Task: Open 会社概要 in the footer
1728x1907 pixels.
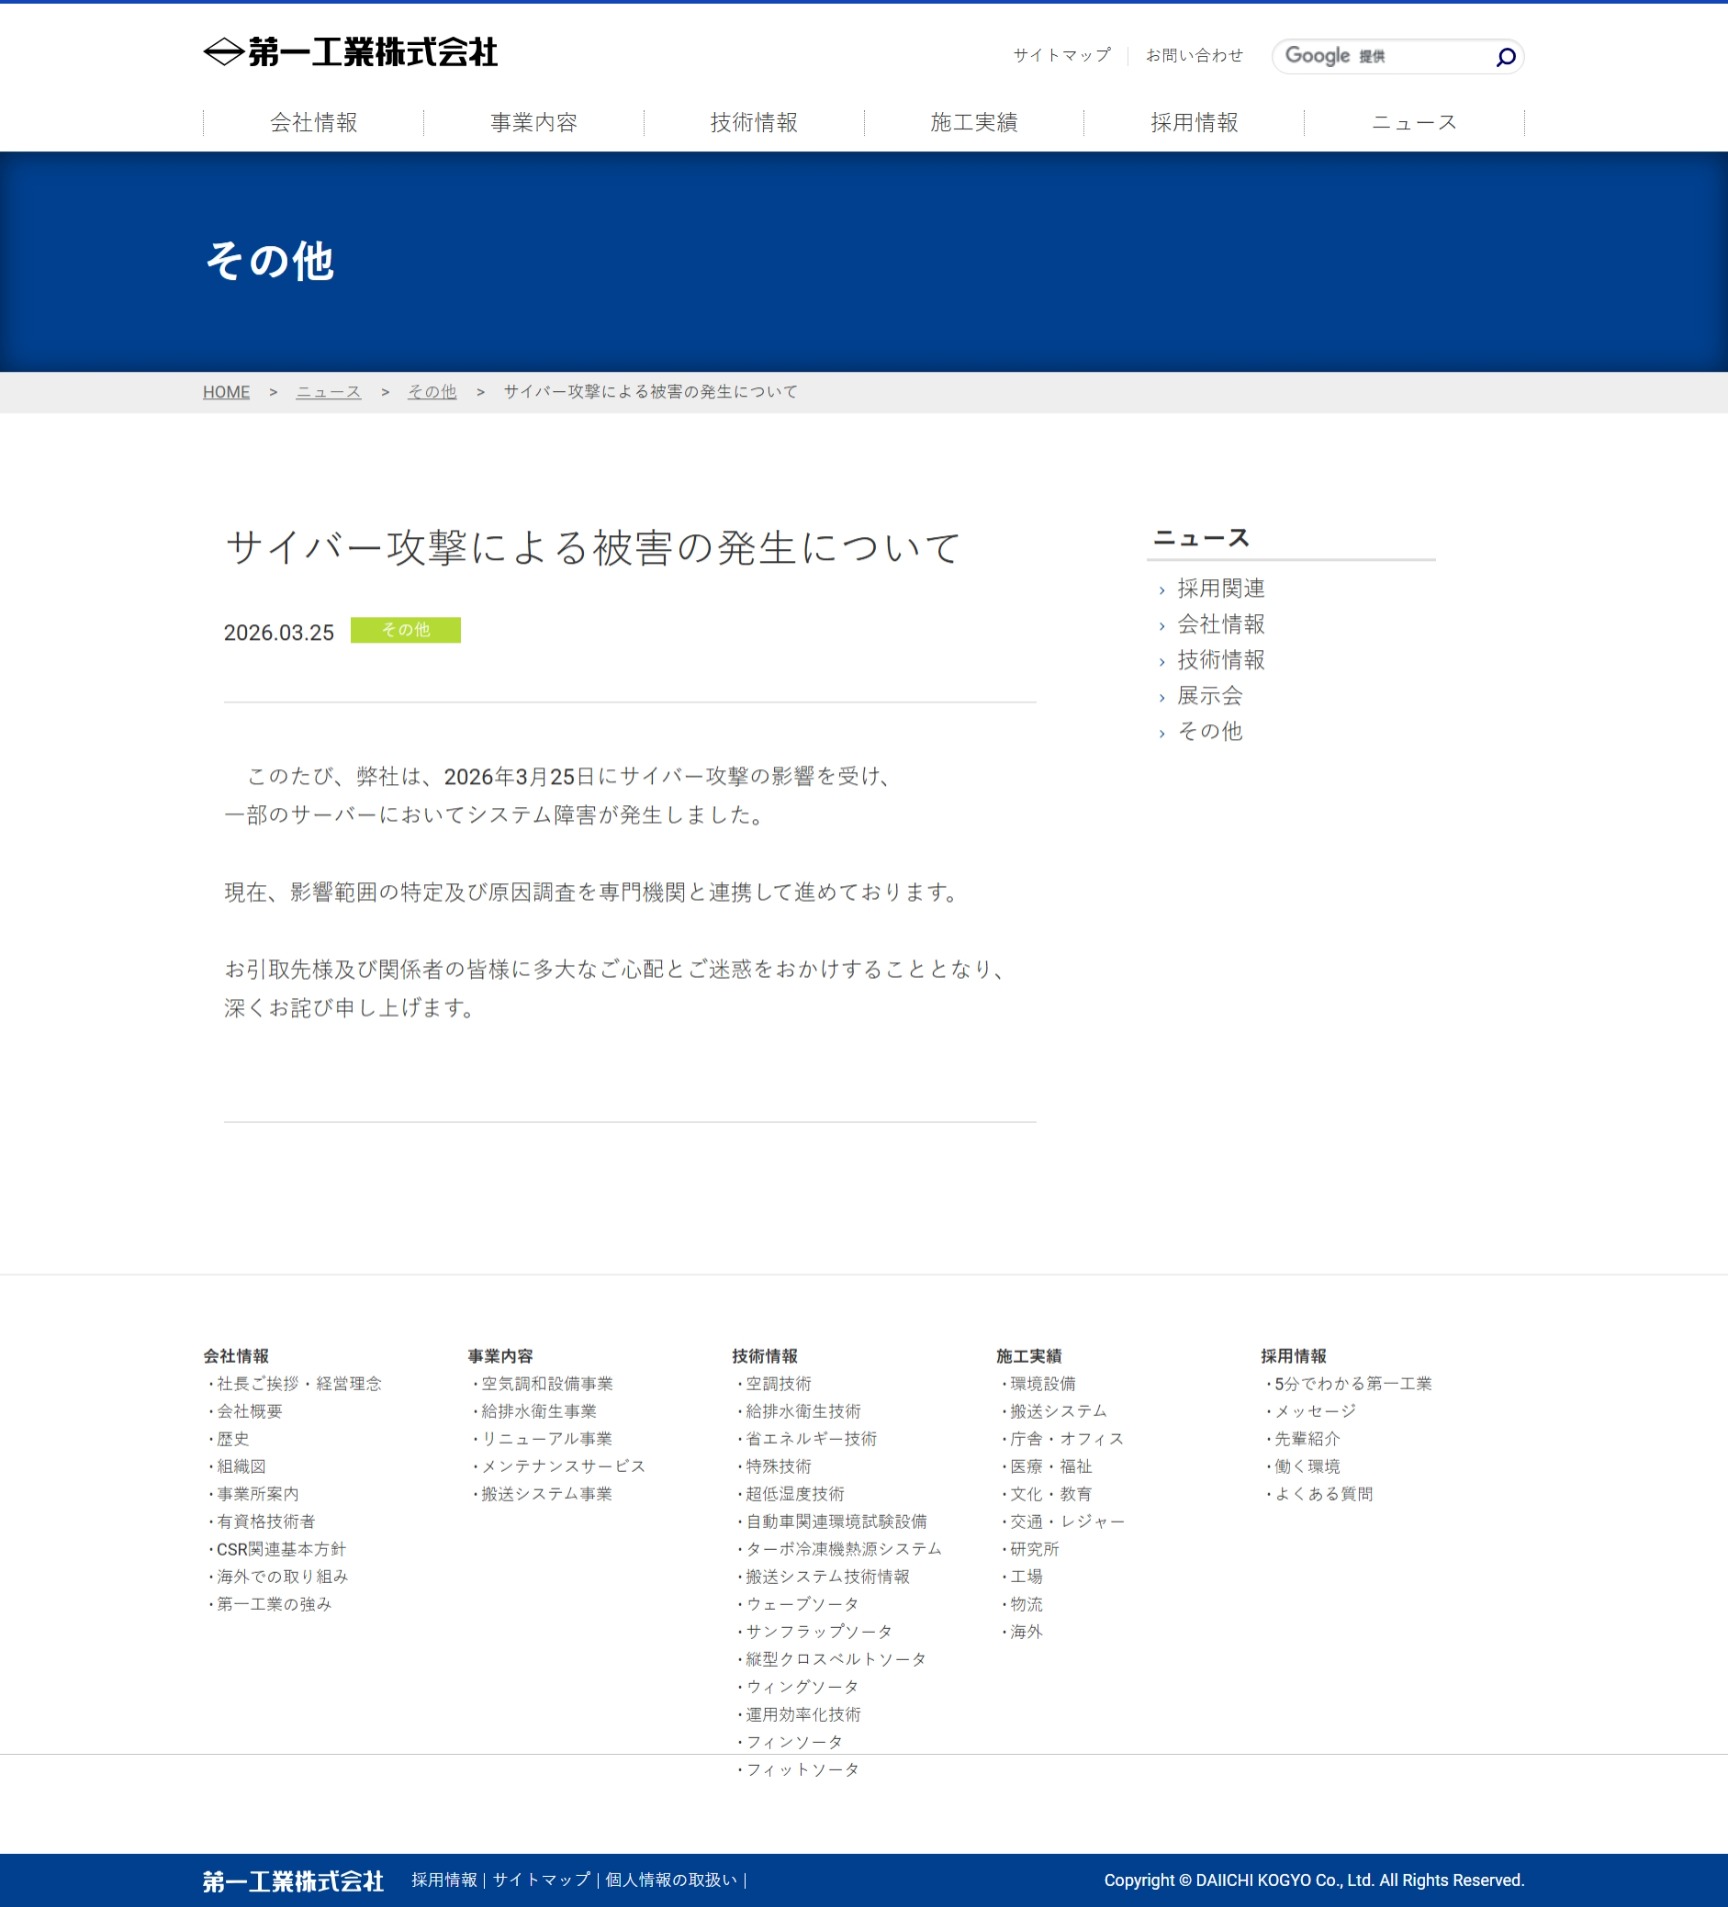Action: click(250, 1411)
